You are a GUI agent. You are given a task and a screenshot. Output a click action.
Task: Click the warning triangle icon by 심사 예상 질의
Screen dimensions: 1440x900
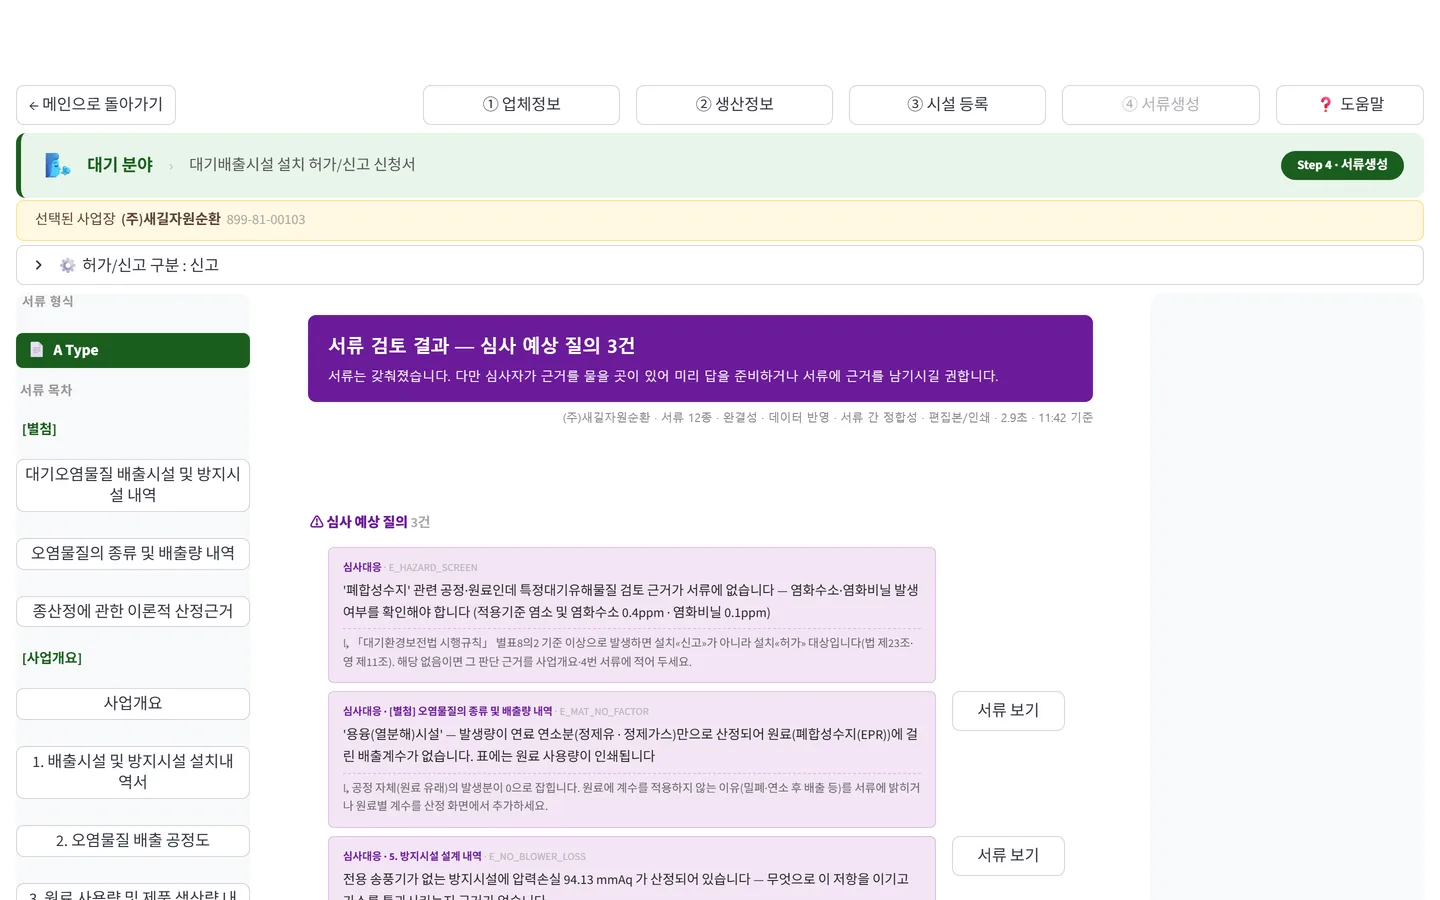[317, 522]
